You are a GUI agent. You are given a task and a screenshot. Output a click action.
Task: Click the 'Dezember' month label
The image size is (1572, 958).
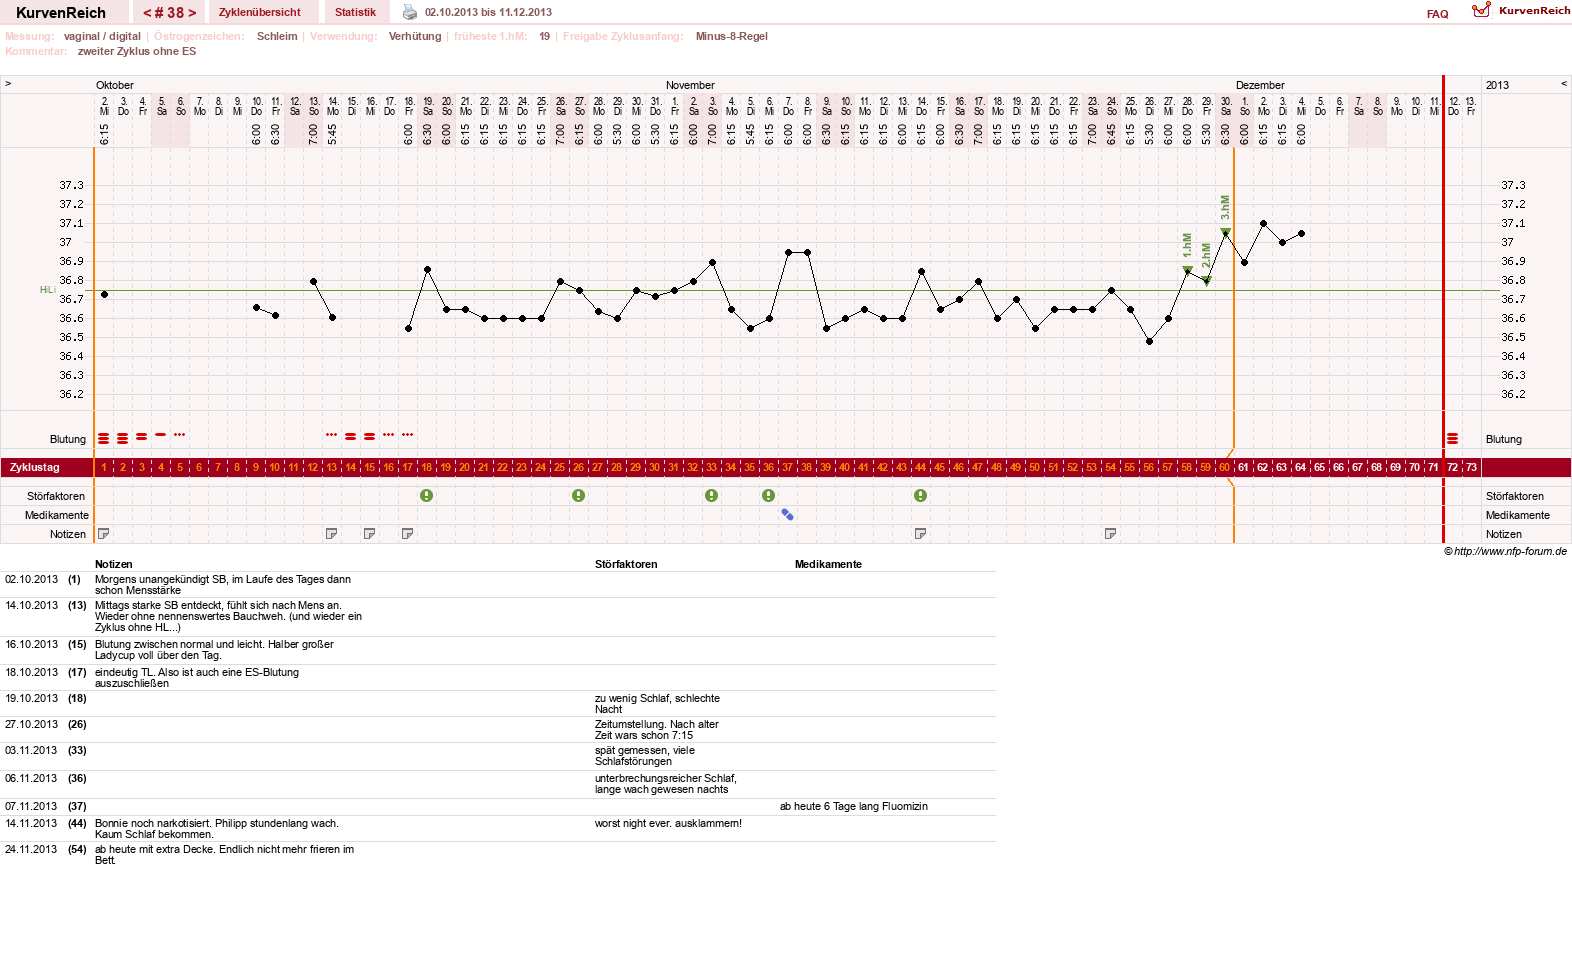point(1260,85)
